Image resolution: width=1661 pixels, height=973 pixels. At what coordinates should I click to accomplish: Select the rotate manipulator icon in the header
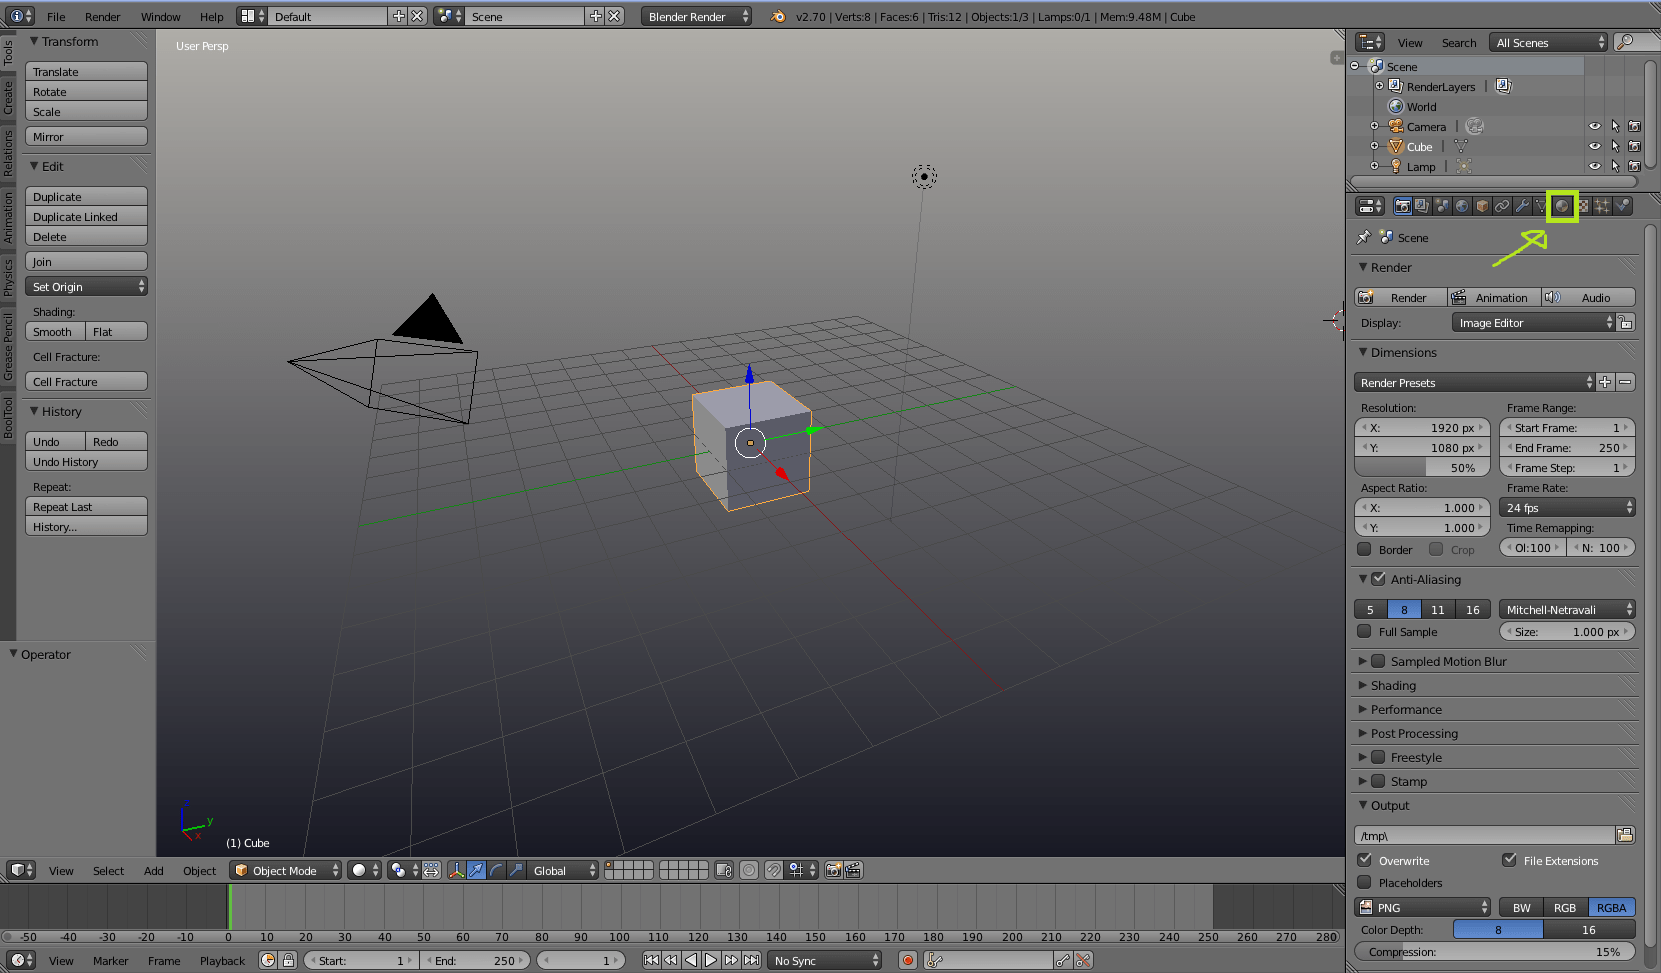[496, 870]
